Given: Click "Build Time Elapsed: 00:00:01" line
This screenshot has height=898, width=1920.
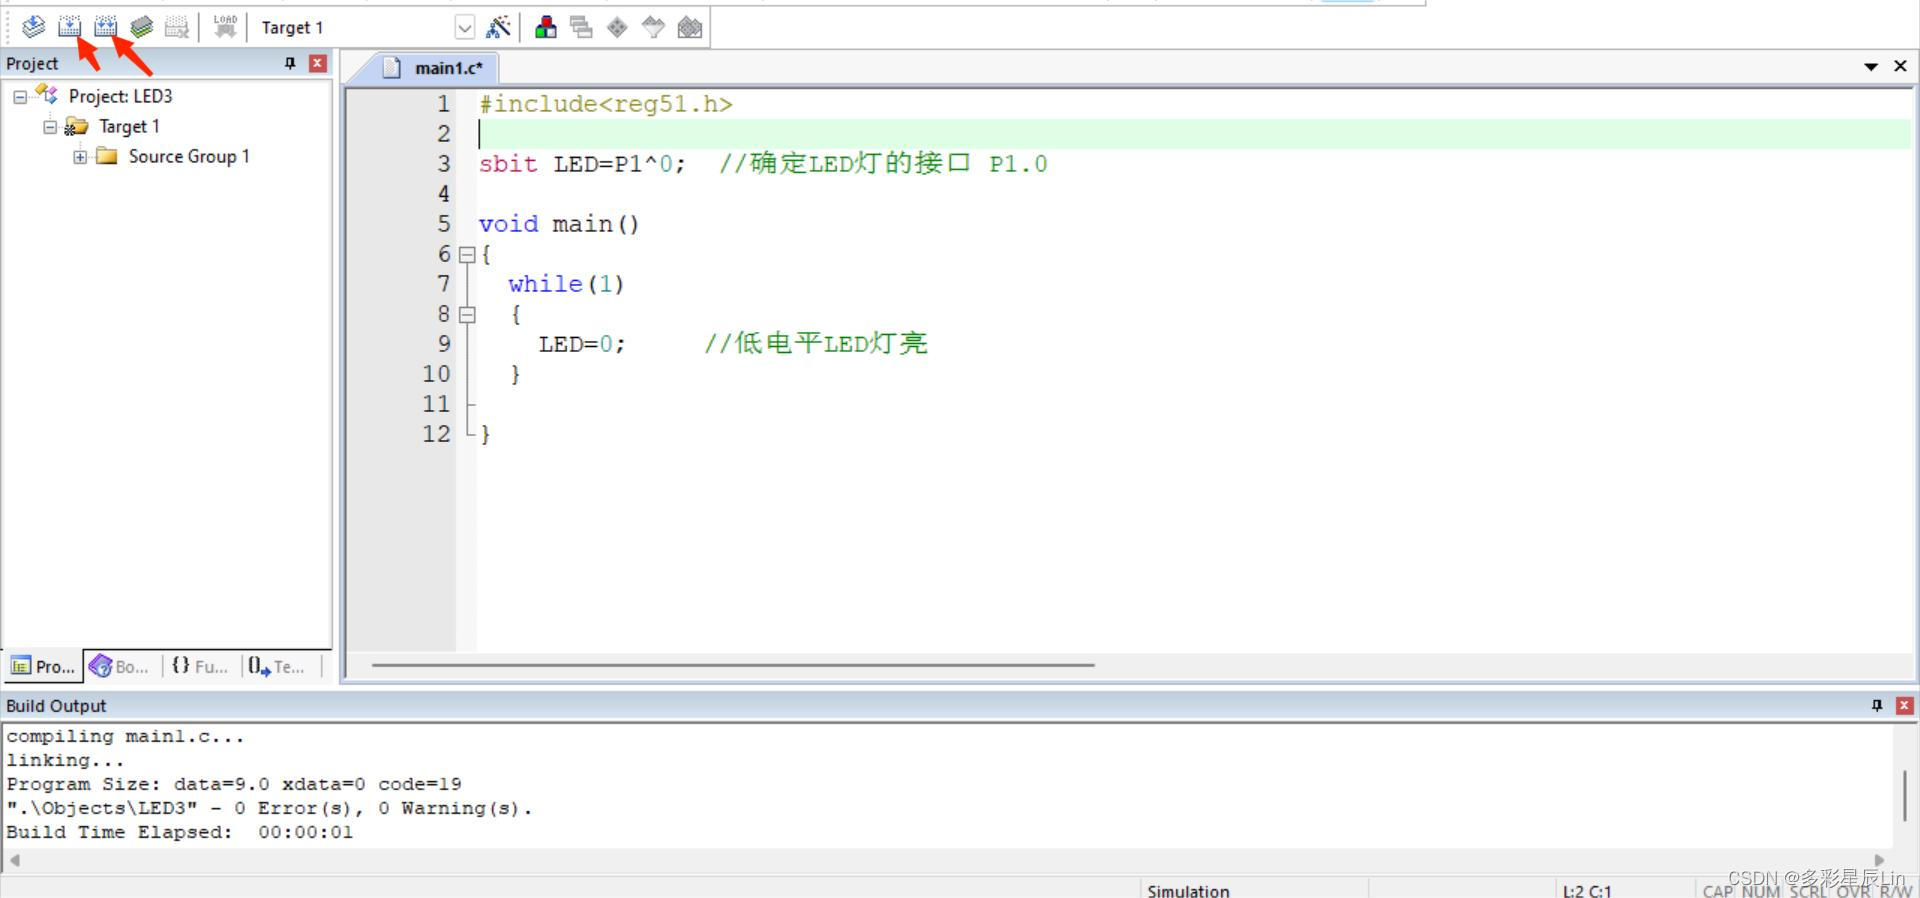Looking at the screenshot, I should point(180,832).
